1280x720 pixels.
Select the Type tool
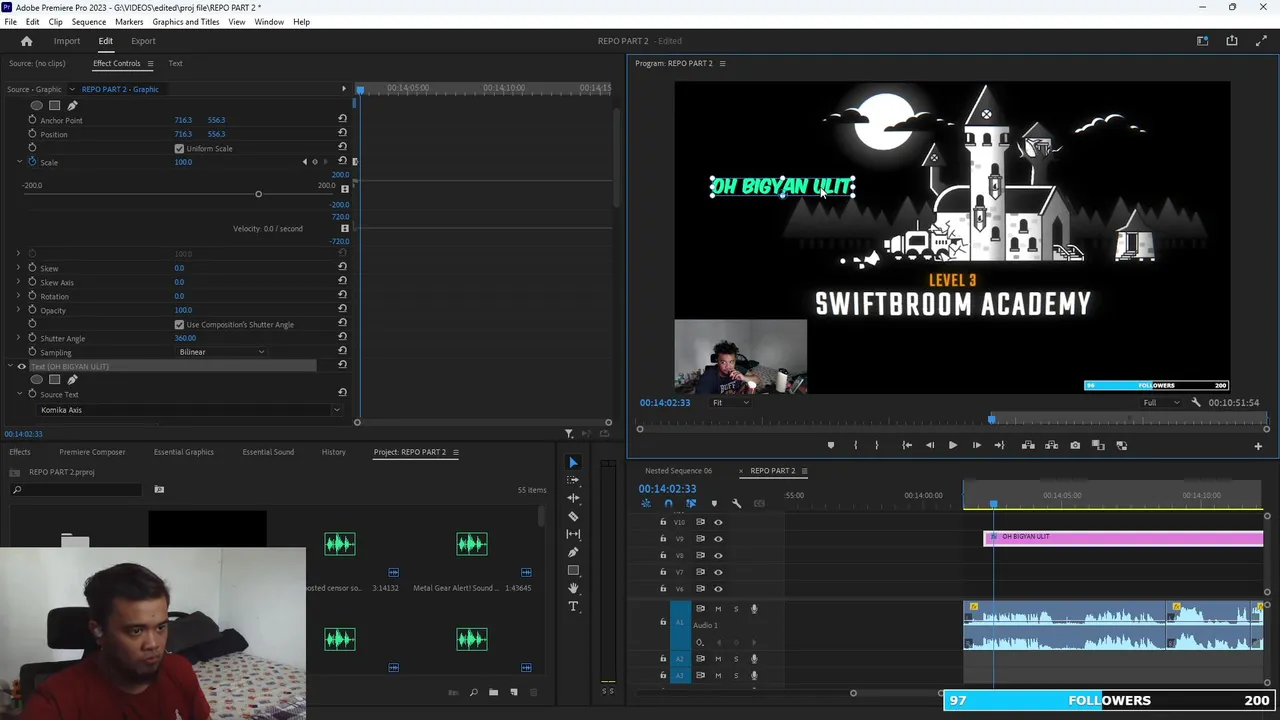pos(573,606)
